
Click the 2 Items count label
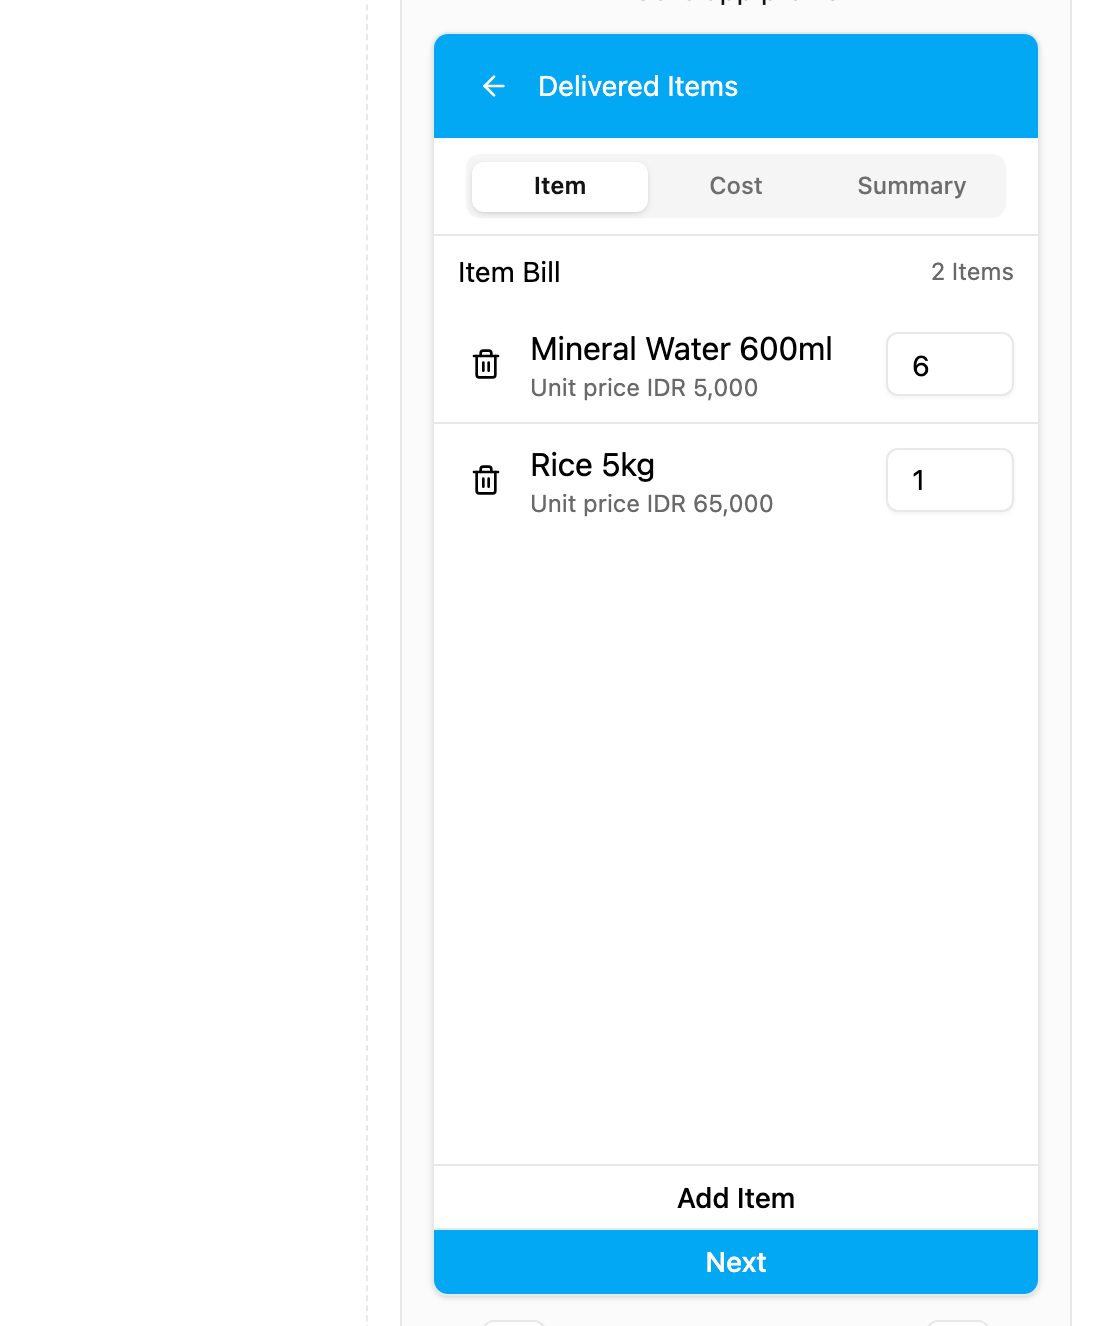click(x=972, y=272)
